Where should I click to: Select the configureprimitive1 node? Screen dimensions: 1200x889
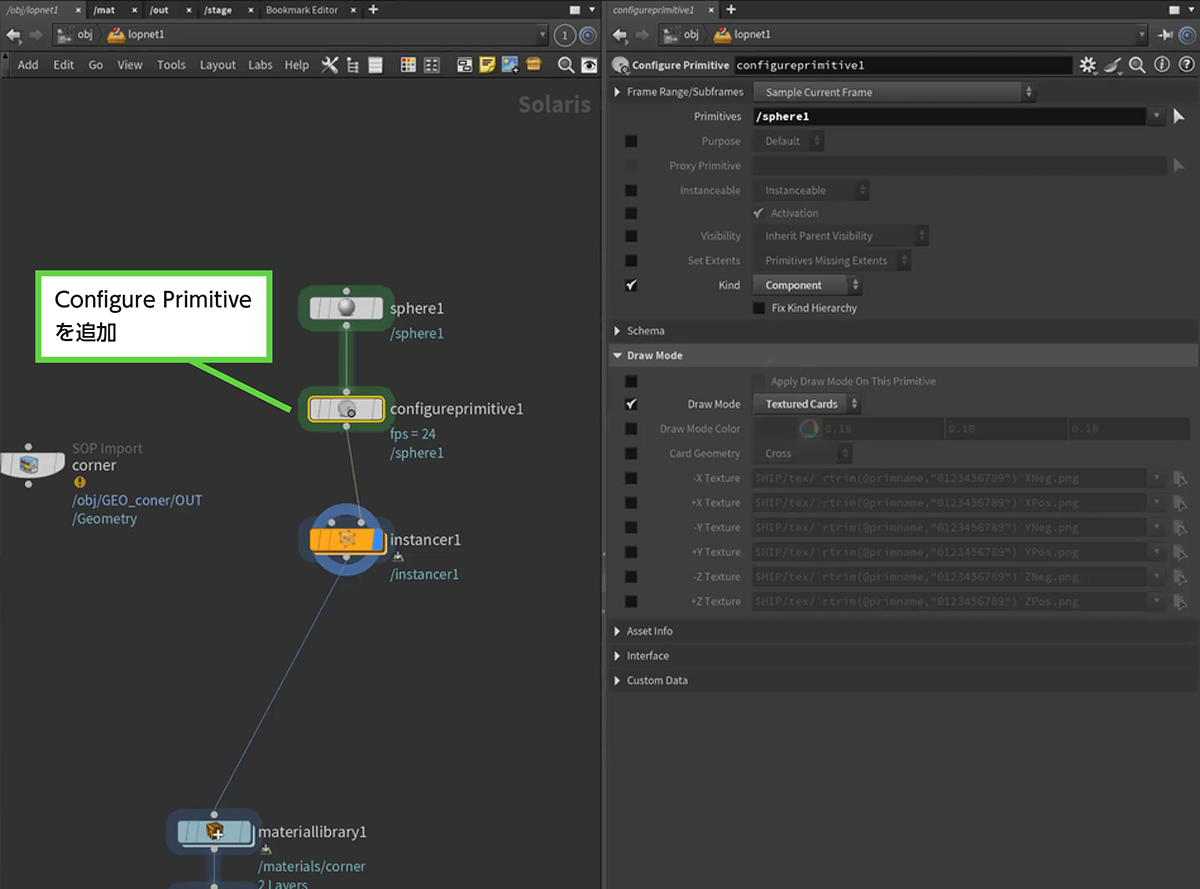pyautogui.click(x=346, y=409)
